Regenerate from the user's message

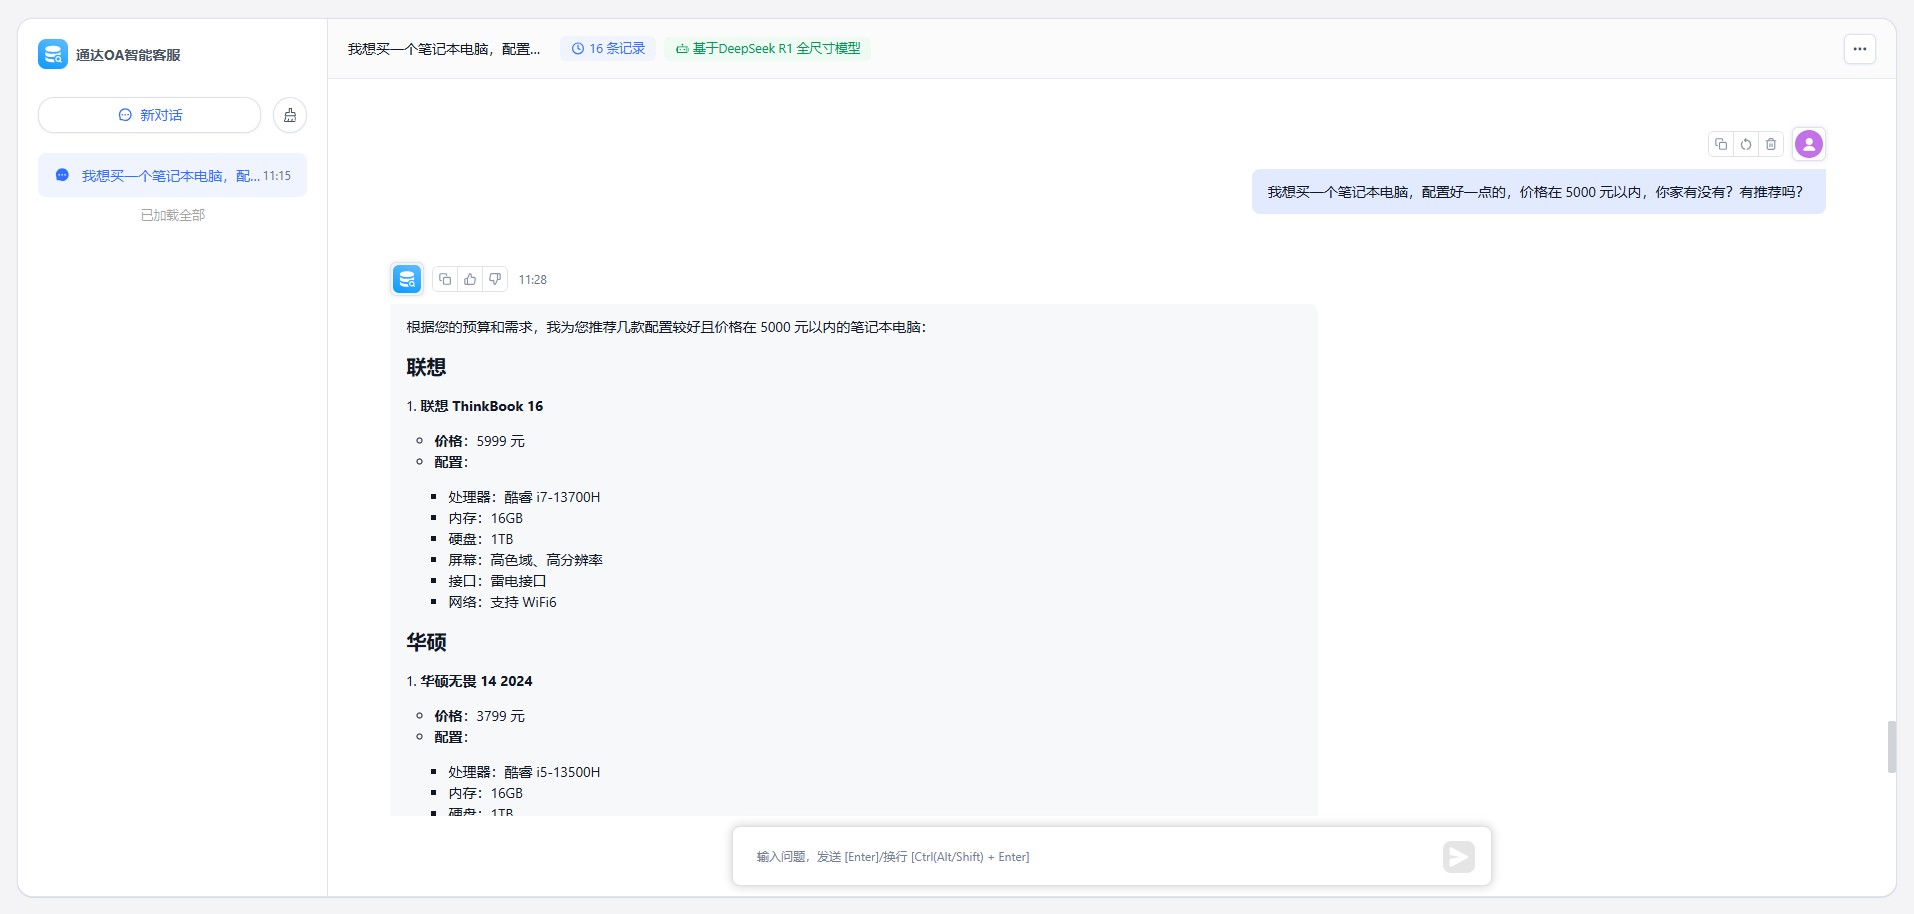pyautogui.click(x=1746, y=144)
